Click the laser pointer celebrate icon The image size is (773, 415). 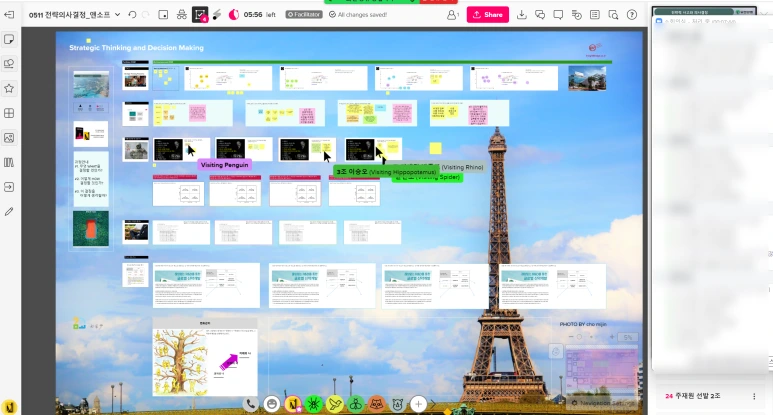(x=217, y=15)
